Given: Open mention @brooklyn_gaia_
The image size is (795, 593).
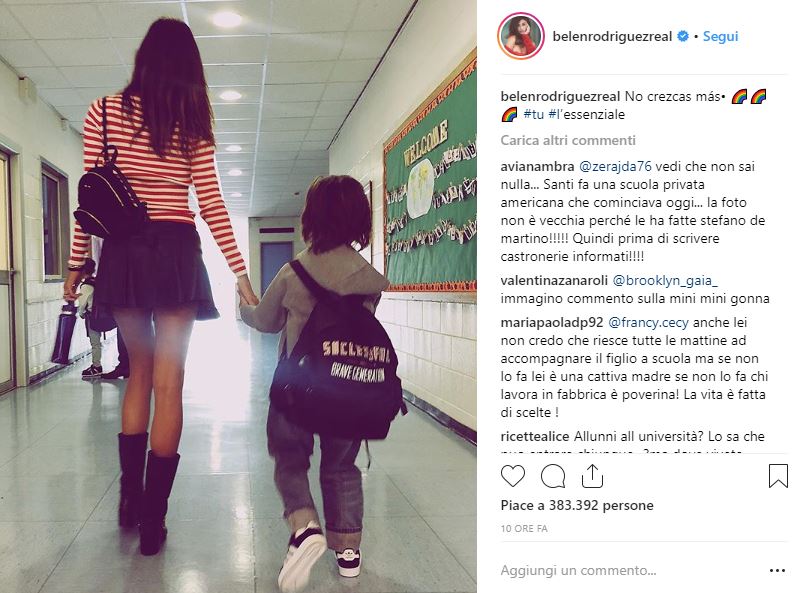Looking at the screenshot, I should point(665,281).
